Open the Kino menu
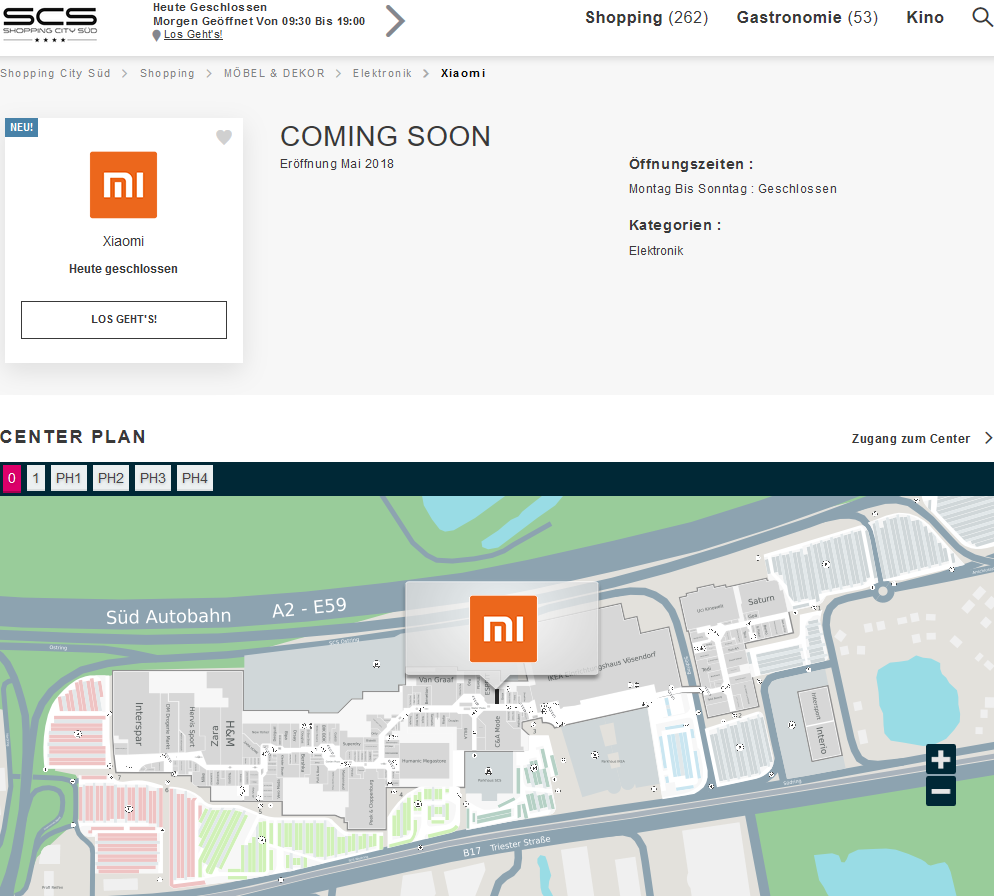Screen dimensions: 994x896 point(925,18)
